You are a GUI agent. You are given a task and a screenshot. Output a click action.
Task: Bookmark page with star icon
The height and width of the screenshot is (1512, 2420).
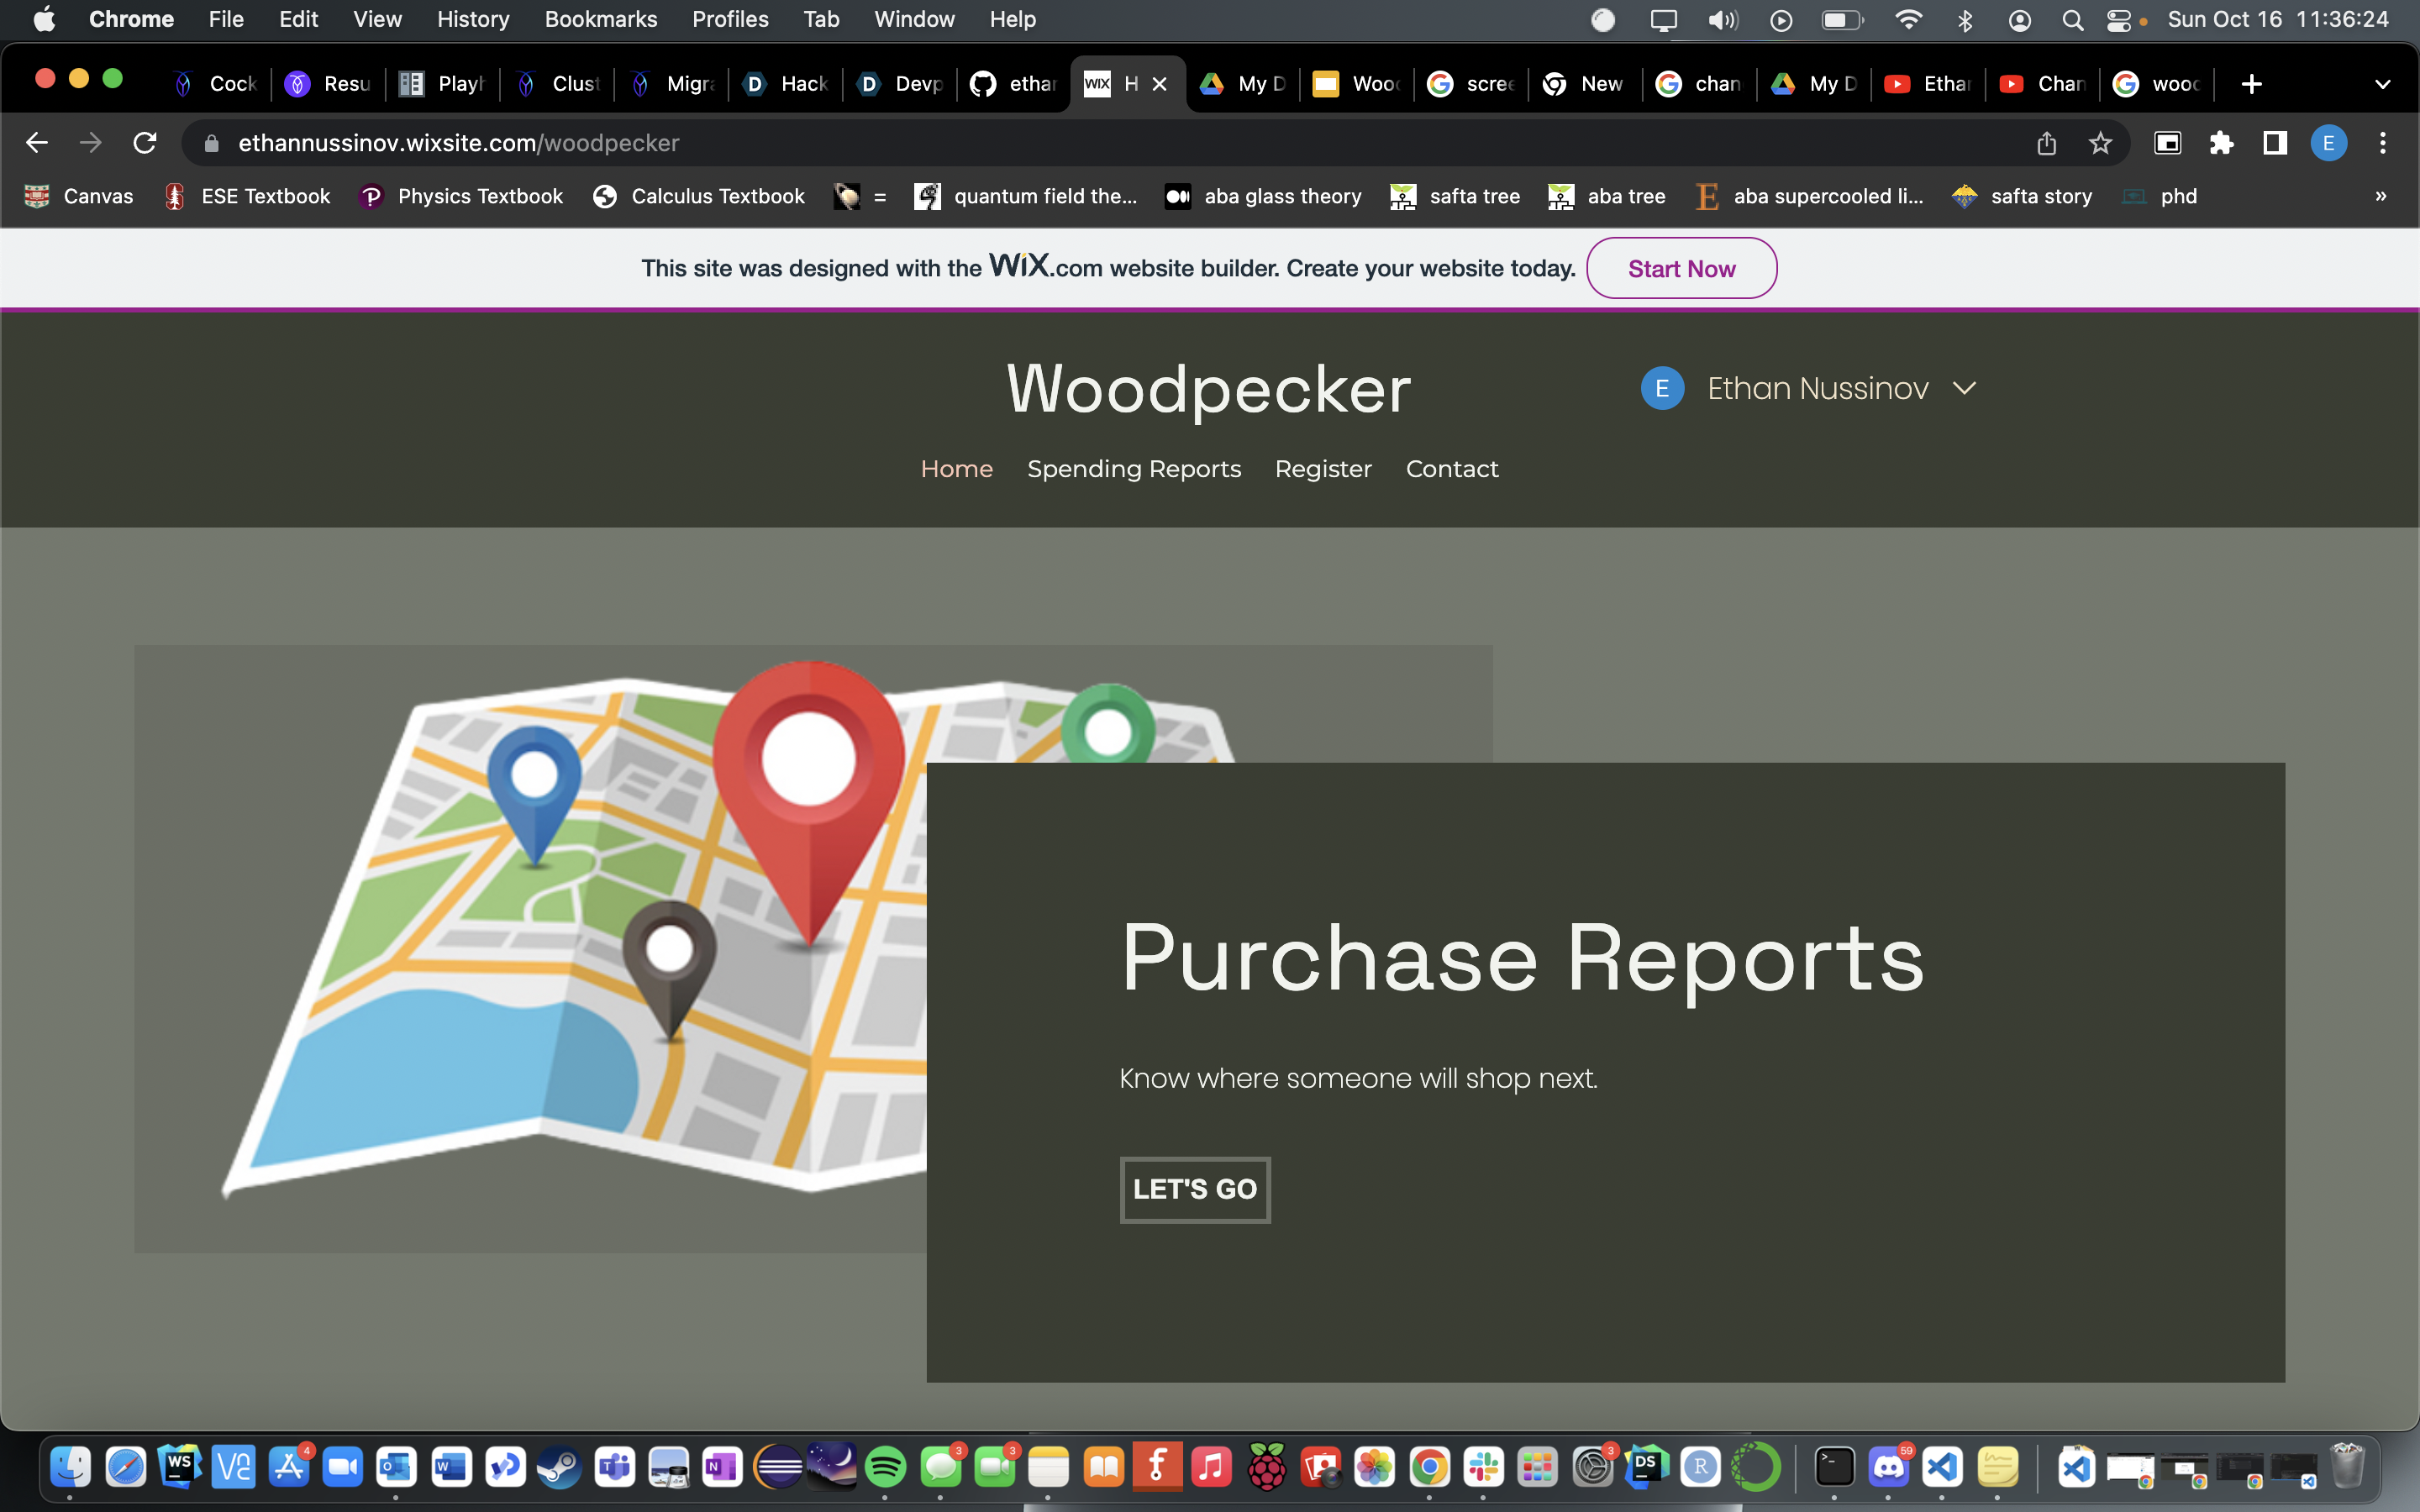click(2100, 143)
